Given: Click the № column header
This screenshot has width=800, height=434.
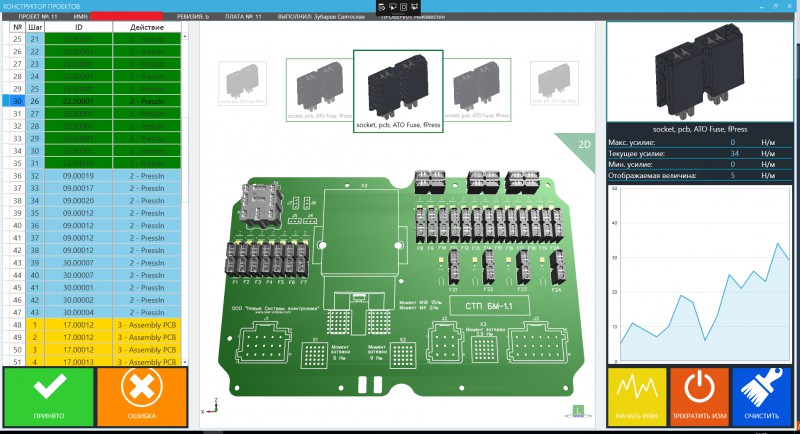Looking at the screenshot, I should click(18, 27).
